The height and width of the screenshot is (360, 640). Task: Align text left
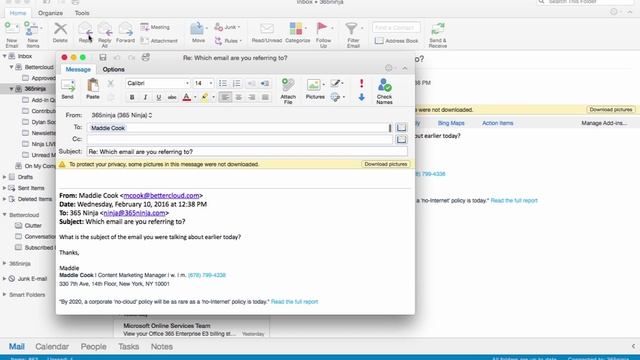point(225,97)
